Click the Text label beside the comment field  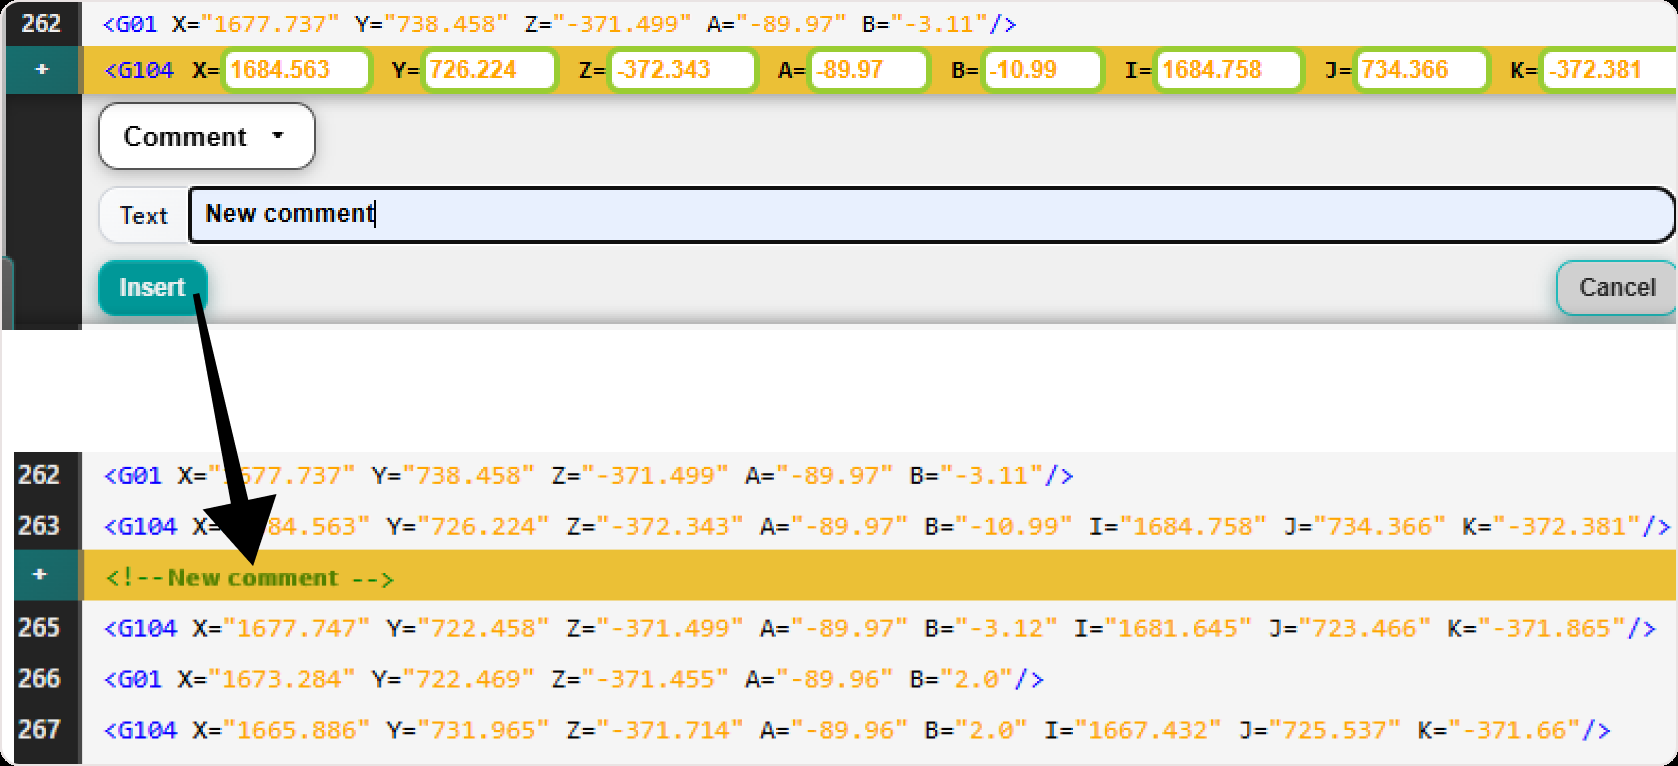click(144, 215)
